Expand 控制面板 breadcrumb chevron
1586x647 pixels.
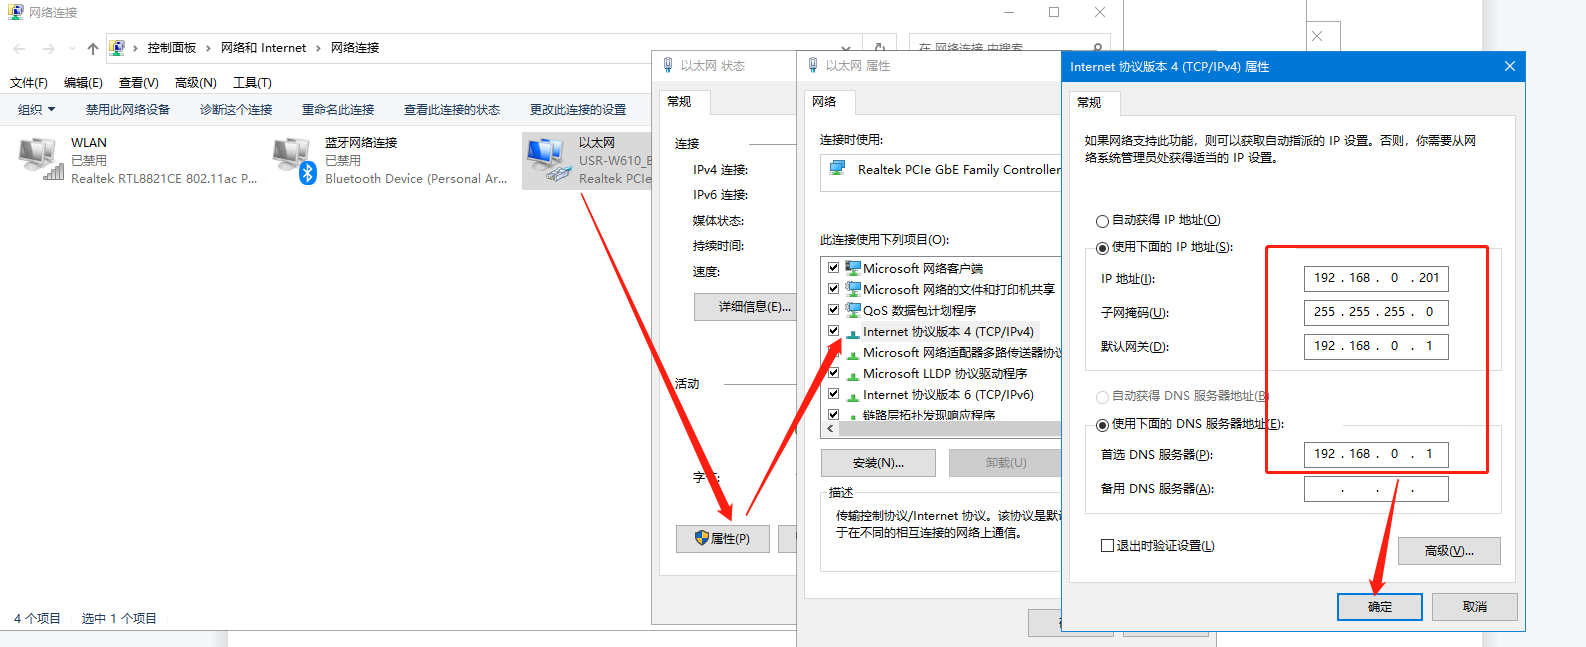coord(208,48)
